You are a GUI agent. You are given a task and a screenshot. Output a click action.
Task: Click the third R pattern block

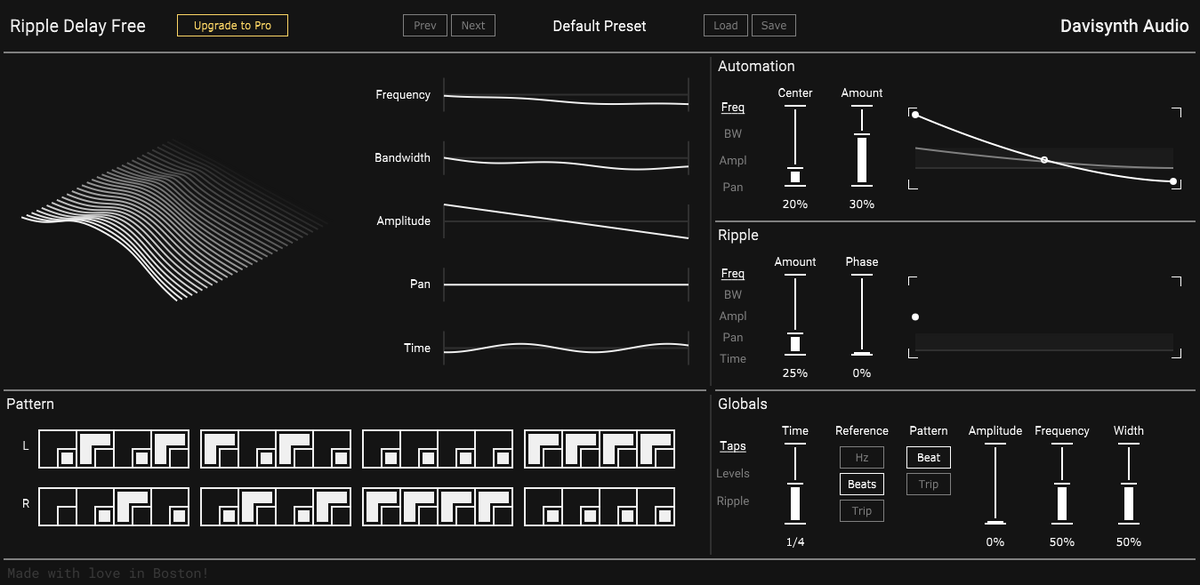(x=438, y=507)
